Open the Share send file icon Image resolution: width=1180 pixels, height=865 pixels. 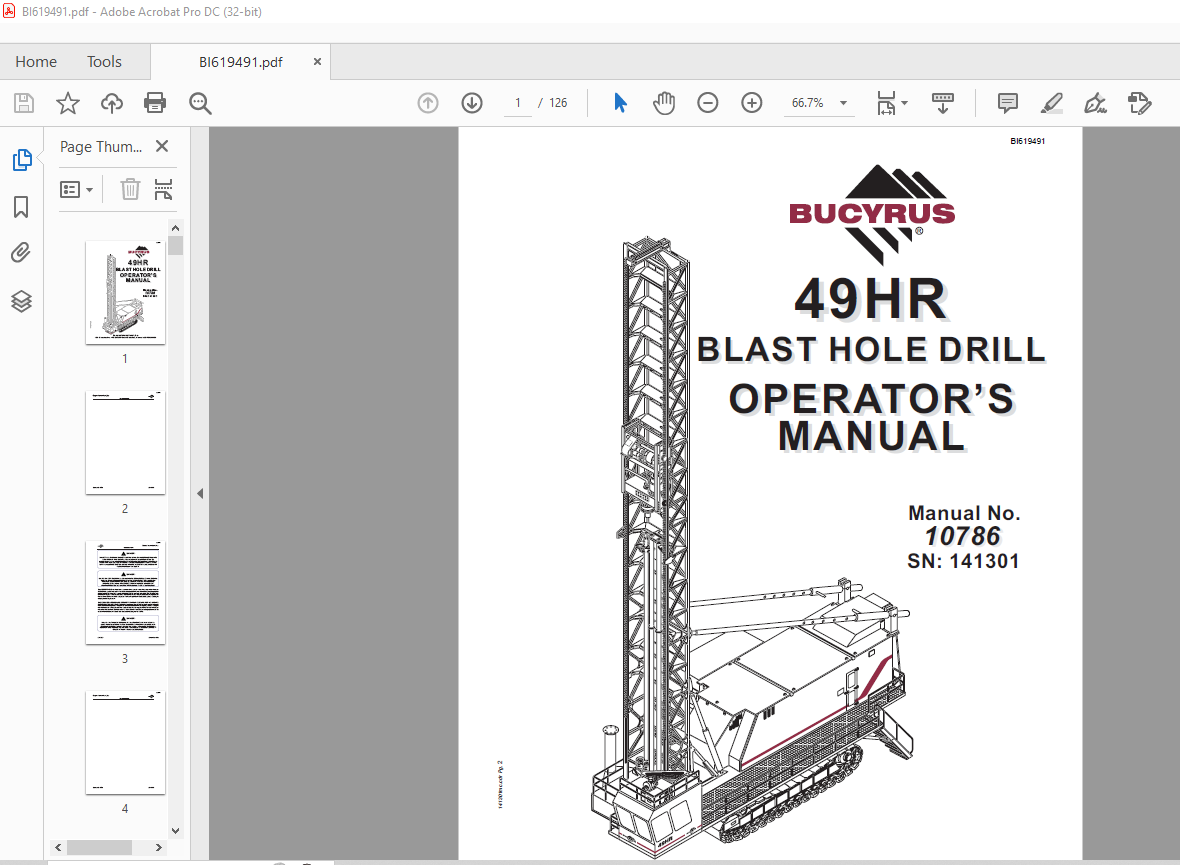[x=1139, y=103]
